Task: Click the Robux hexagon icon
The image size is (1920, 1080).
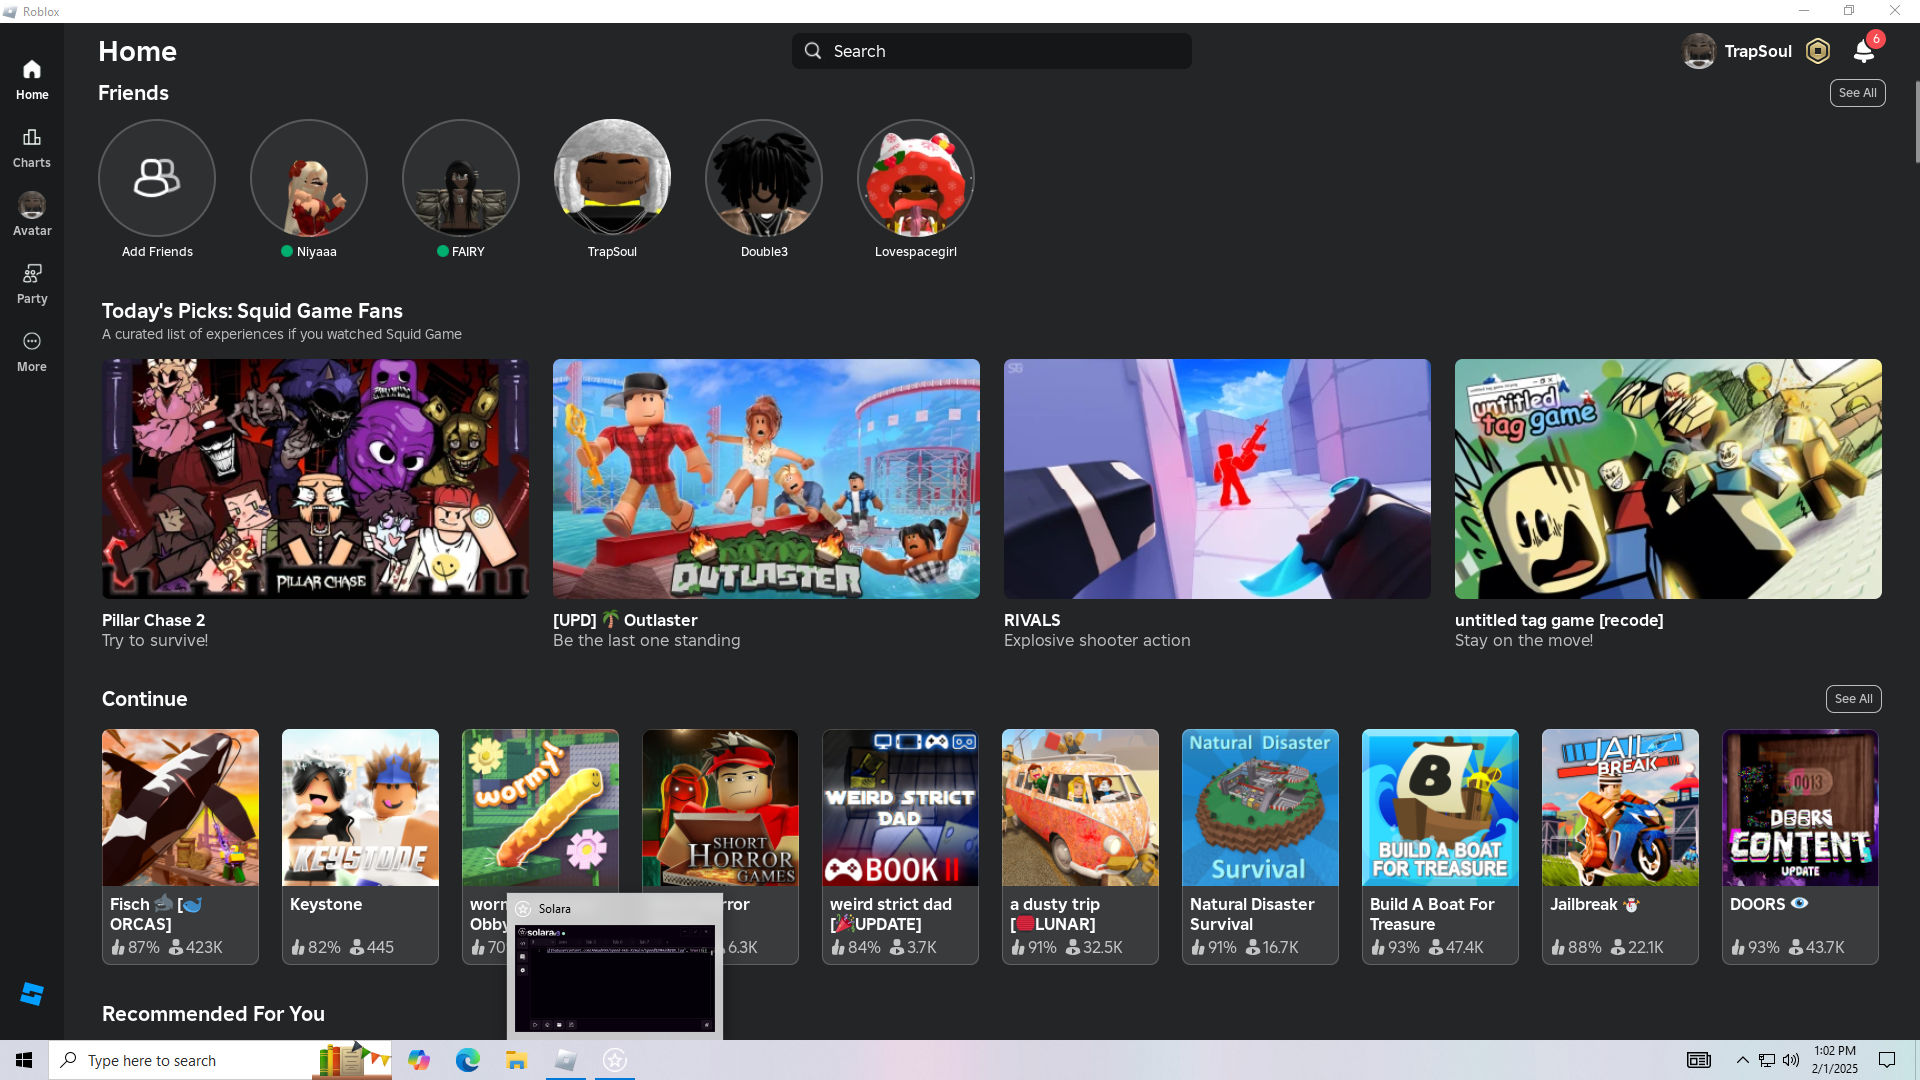Action: pyautogui.click(x=1818, y=51)
